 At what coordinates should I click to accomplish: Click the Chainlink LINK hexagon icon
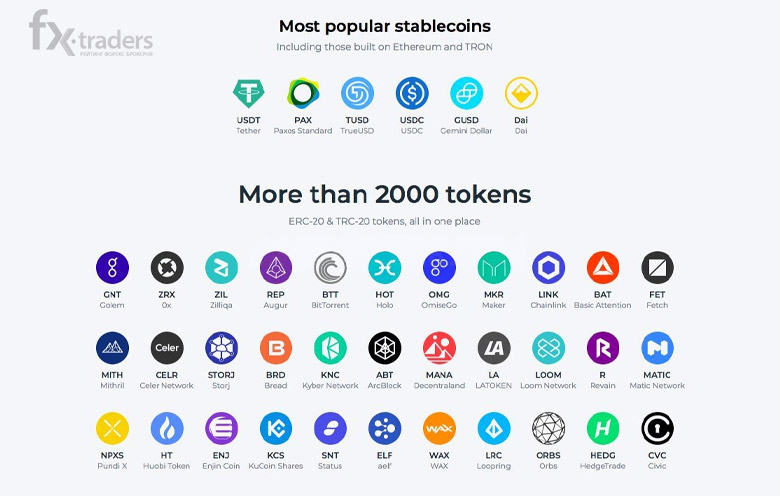click(x=548, y=268)
